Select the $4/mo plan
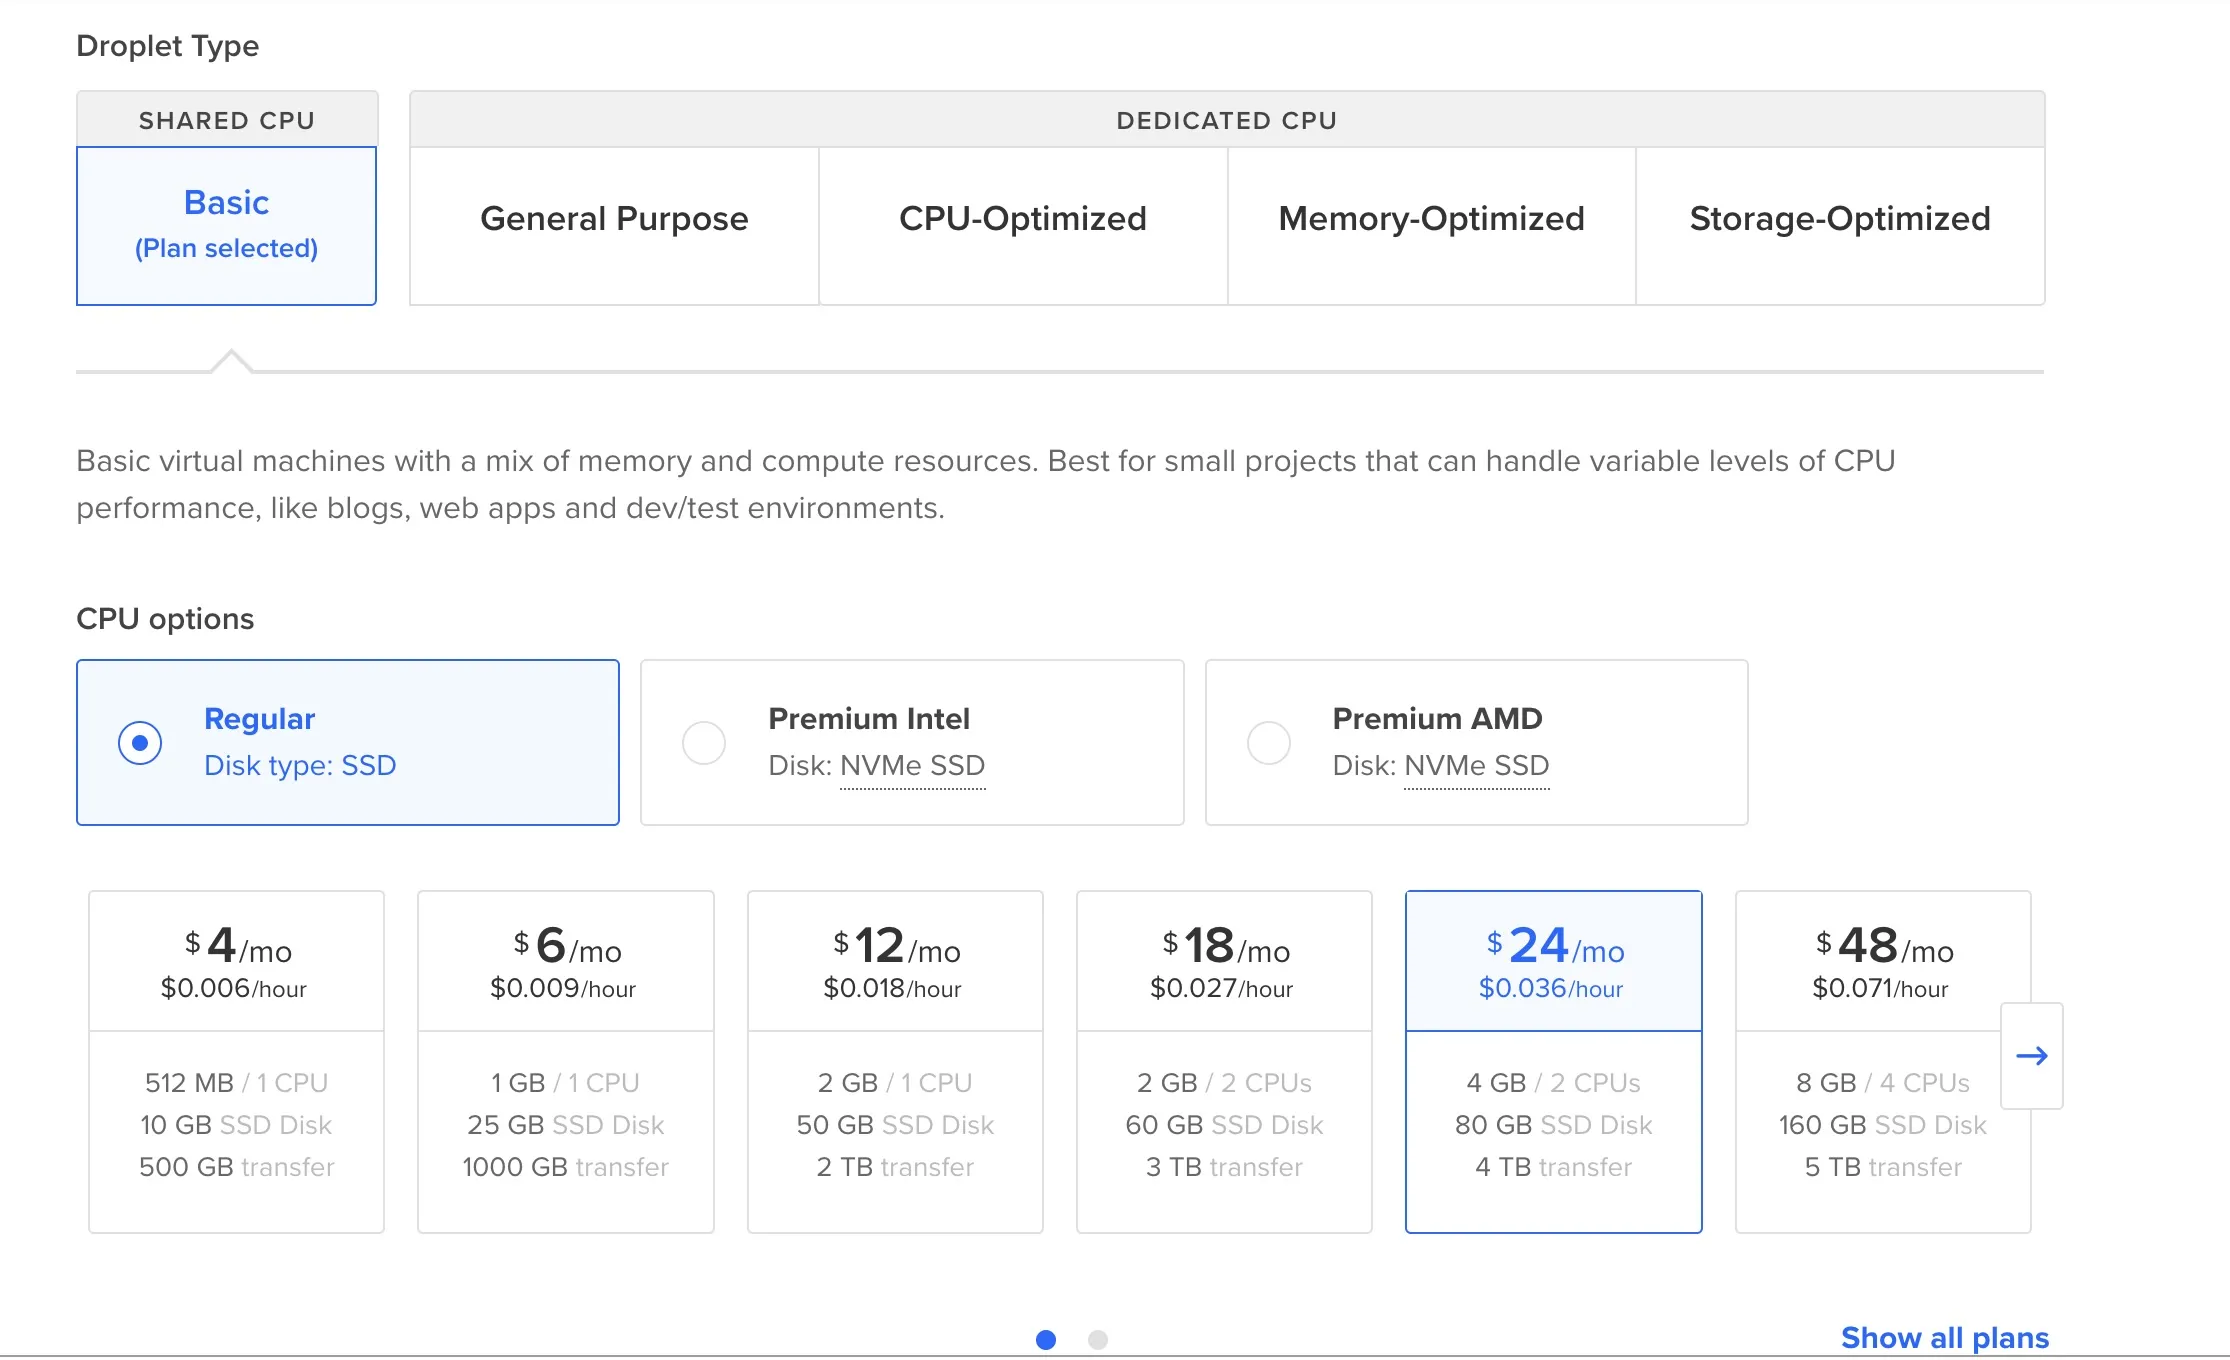2230x1360 pixels. click(x=236, y=1060)
